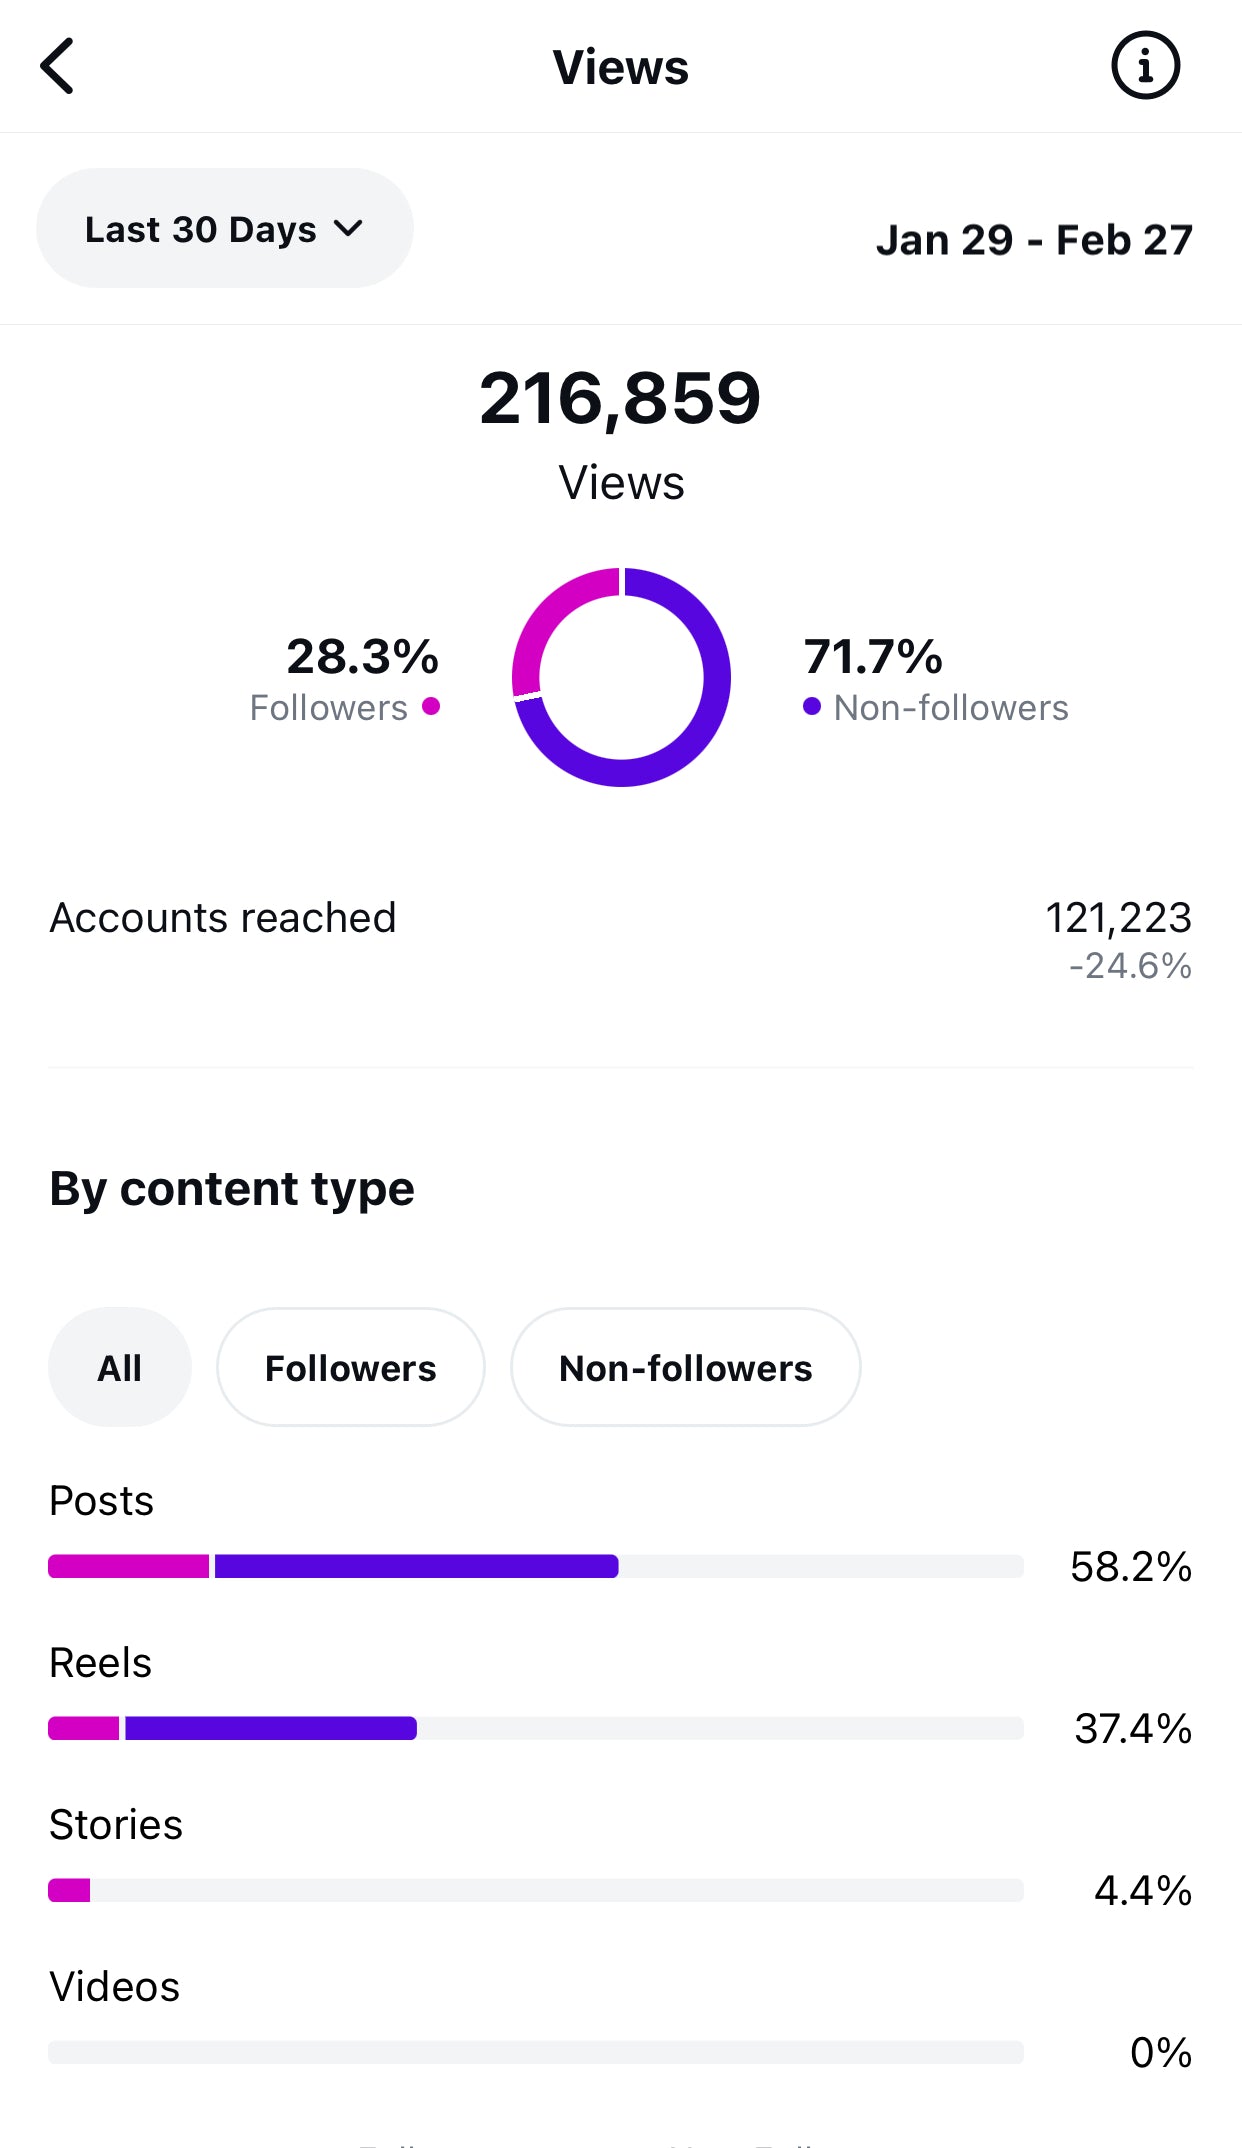
Task: Click the purple Non-followers legend dot
Action: click(812, 707)
